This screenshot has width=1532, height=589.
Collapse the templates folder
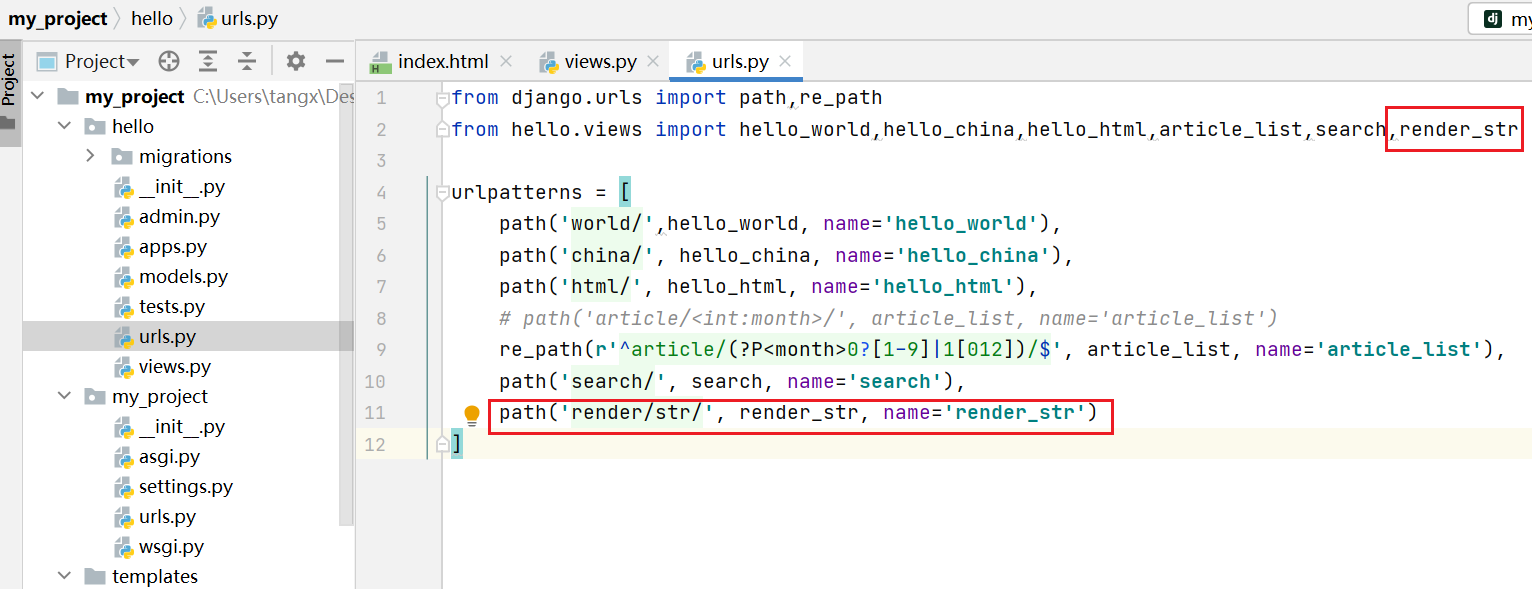click(64, 576)
